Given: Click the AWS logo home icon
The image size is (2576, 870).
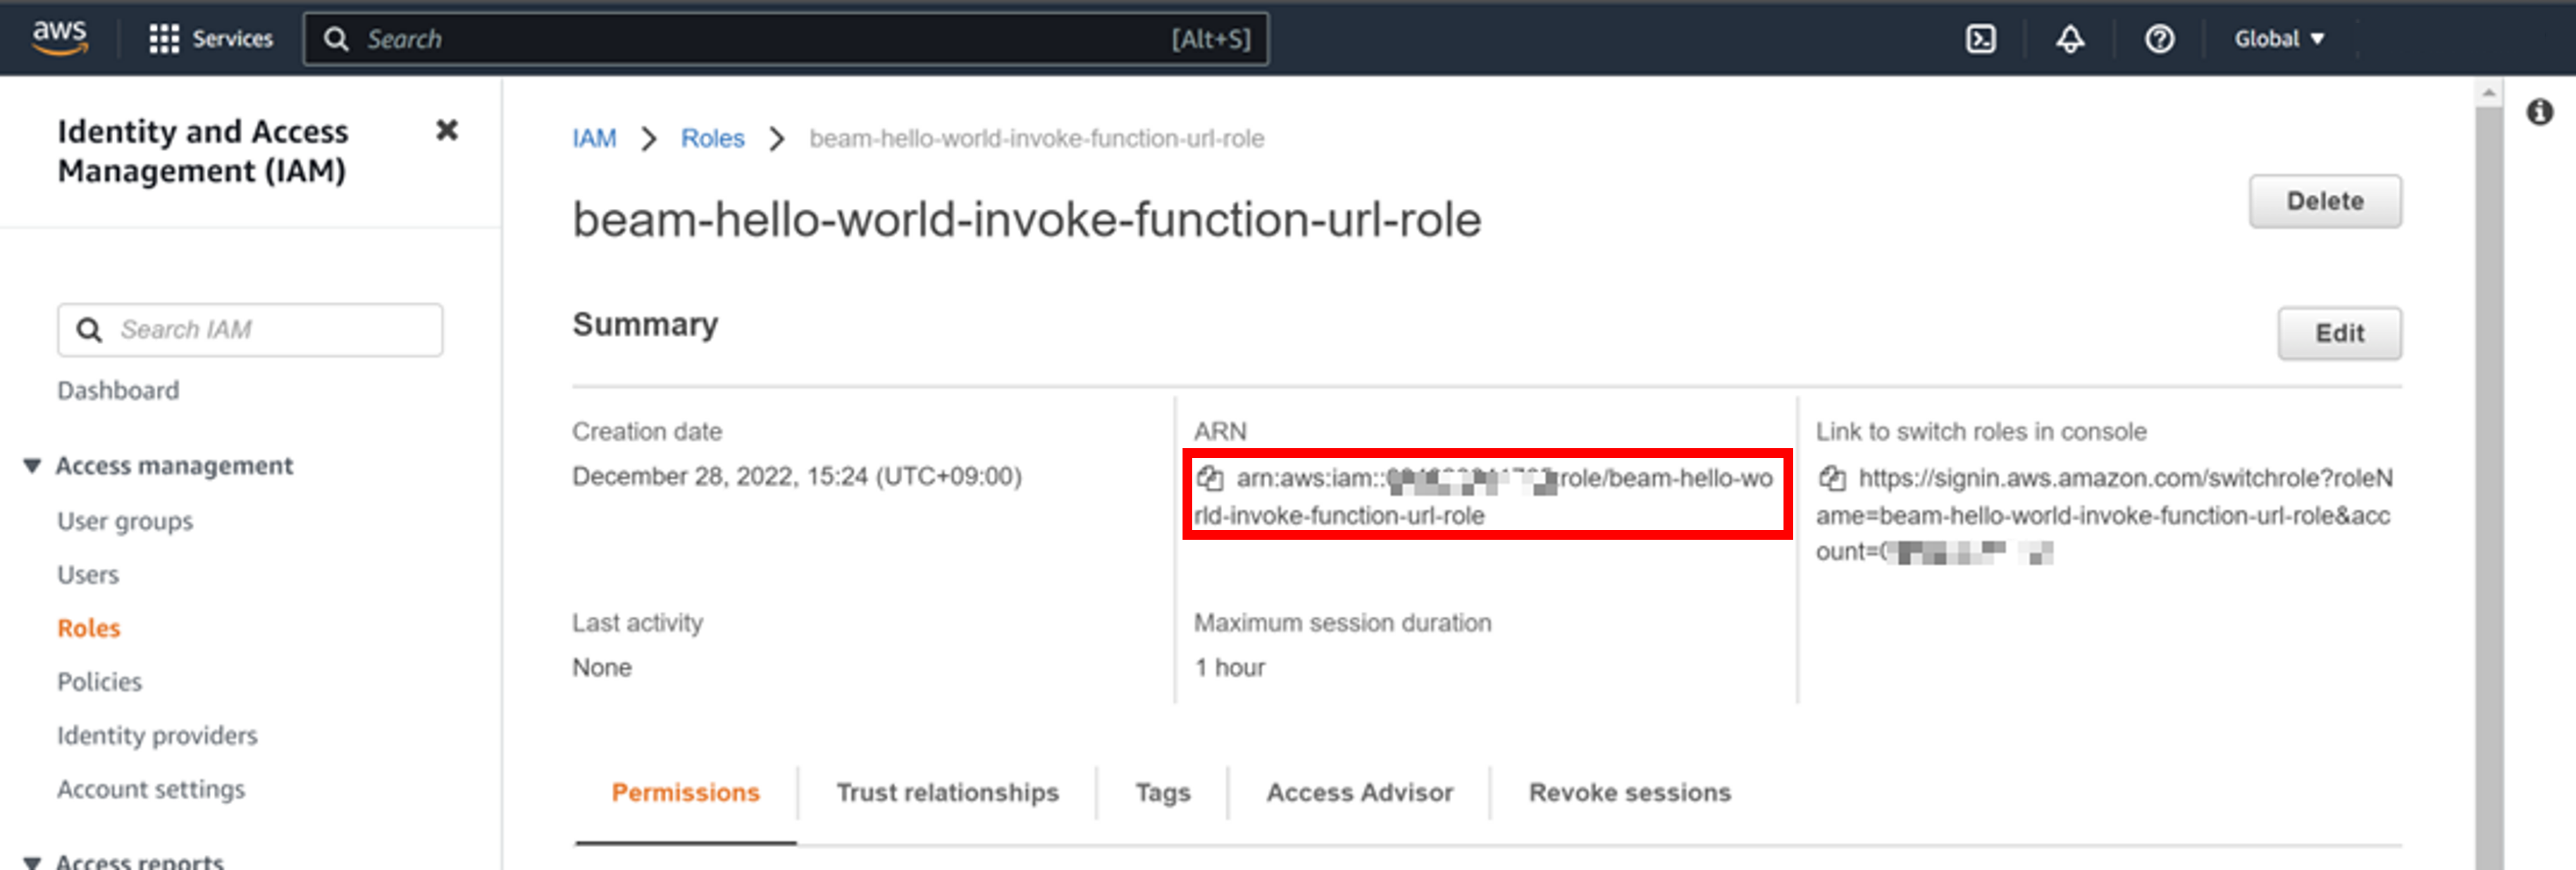Looking at the screenshot, I should (x=59, y=38).
